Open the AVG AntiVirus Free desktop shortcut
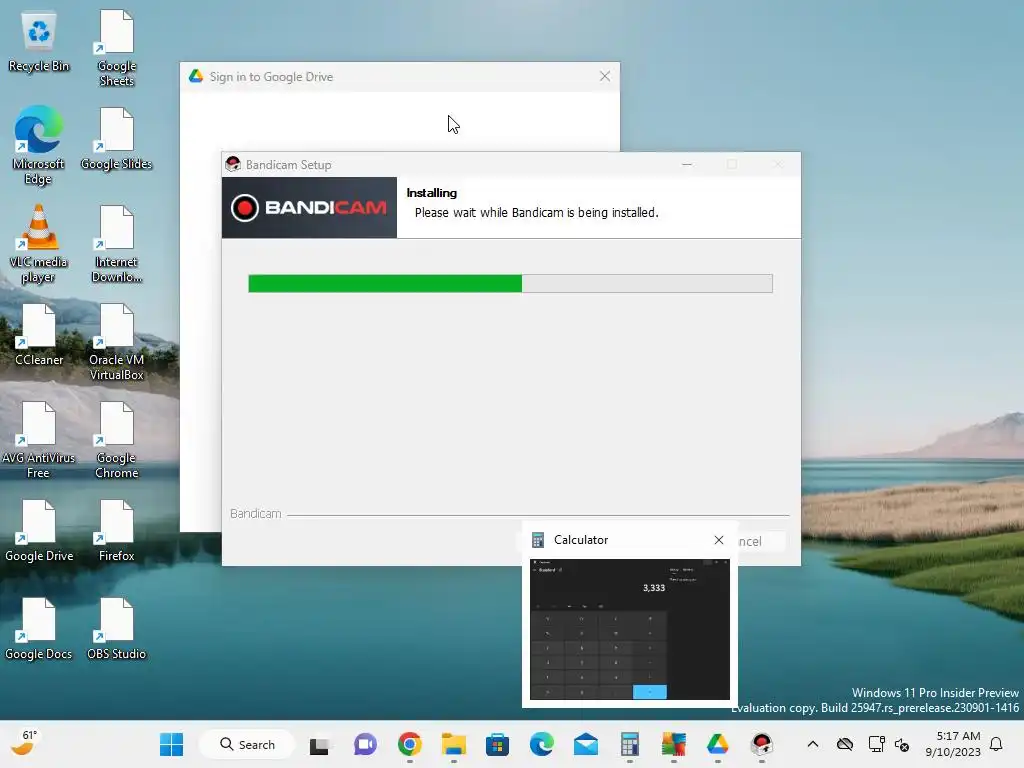 pos(39,440)
